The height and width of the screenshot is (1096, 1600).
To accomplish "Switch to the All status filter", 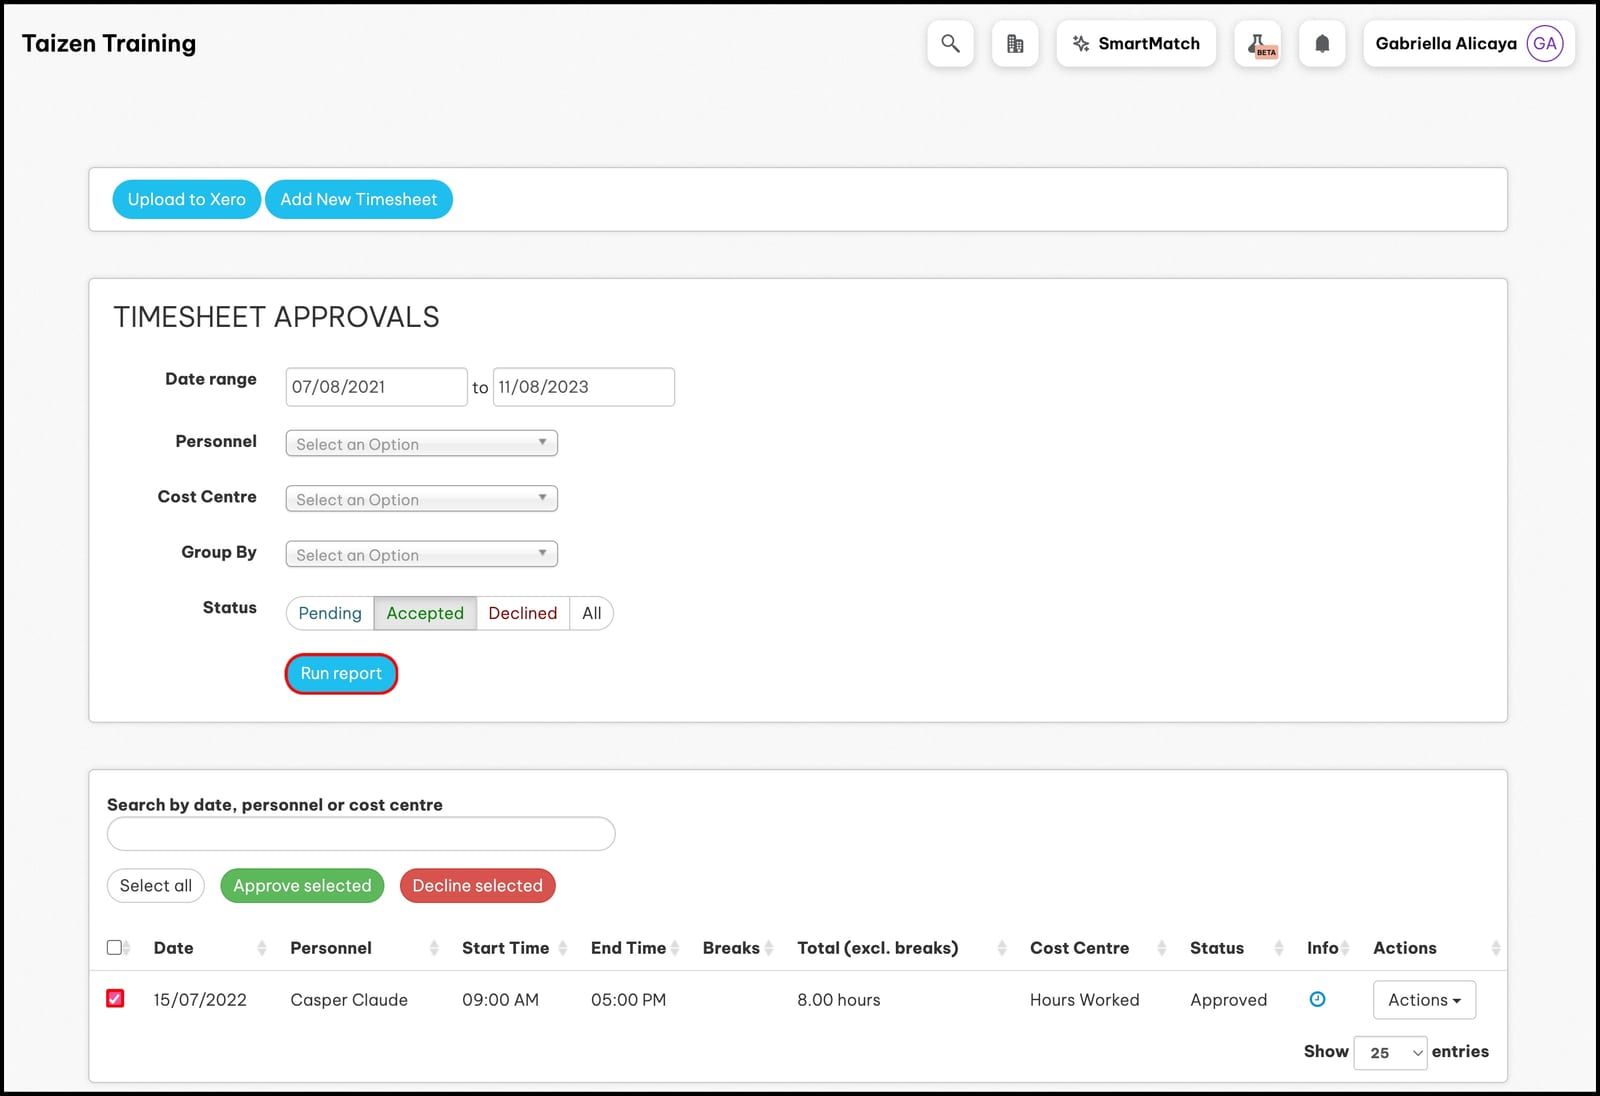I will (x=591, y=613).
